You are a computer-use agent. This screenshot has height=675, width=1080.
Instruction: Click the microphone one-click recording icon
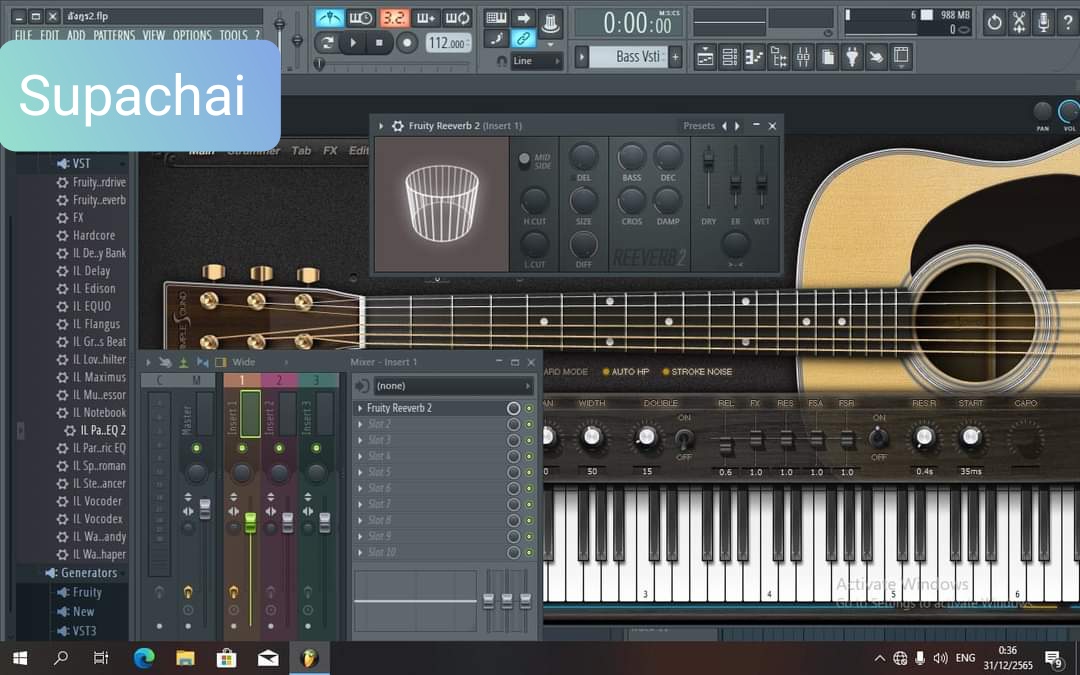[1045, 22]
